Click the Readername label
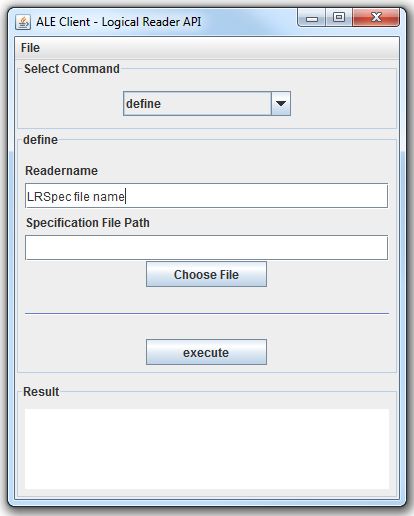This screenshot has height=516, width=414. coord(62,171)
